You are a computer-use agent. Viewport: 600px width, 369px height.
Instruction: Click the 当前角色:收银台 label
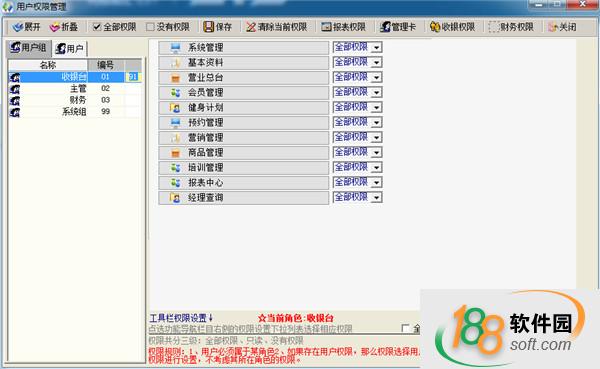click(x=296, y=318)
